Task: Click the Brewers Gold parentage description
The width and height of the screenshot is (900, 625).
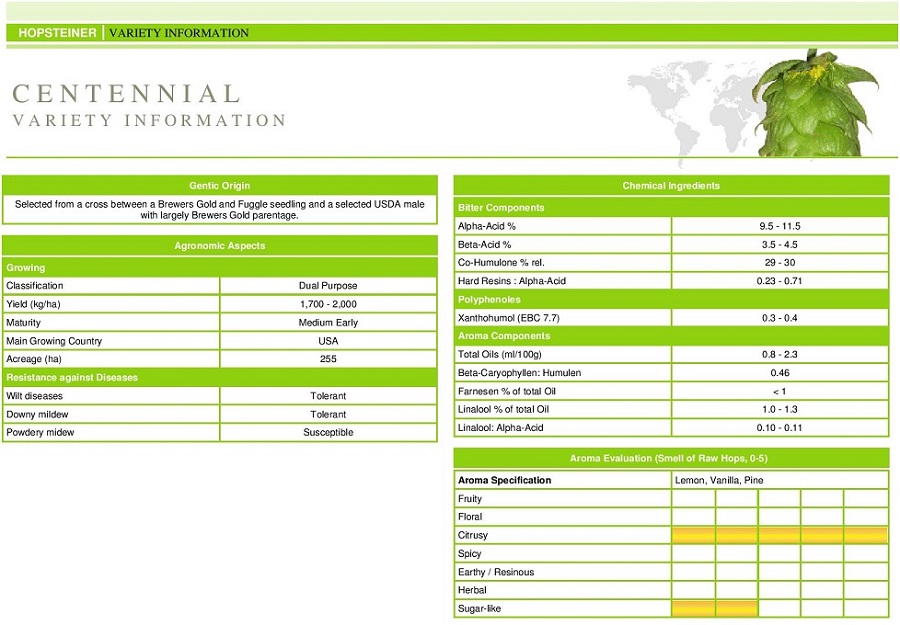Action: coord(220,209)
